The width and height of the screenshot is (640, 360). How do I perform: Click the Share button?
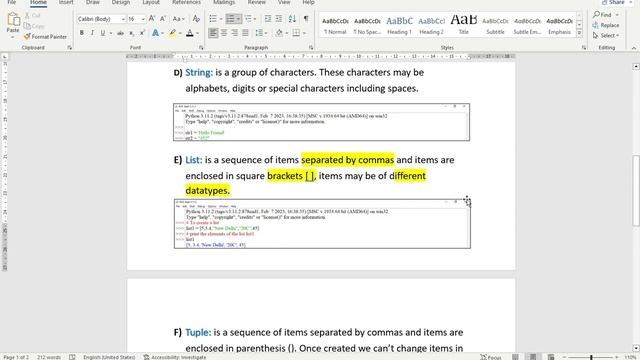(x=613, y=2)
